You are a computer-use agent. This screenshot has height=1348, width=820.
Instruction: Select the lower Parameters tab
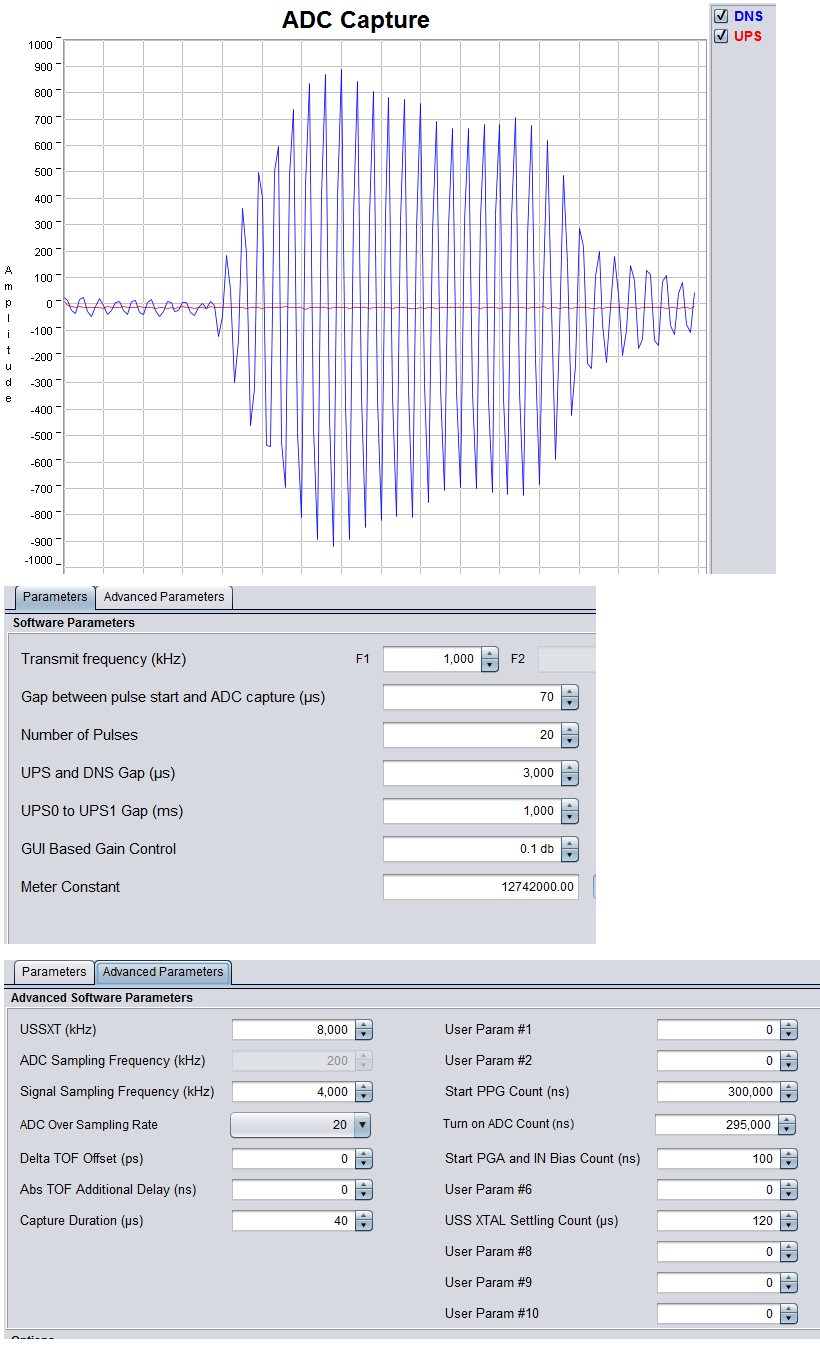55,972
